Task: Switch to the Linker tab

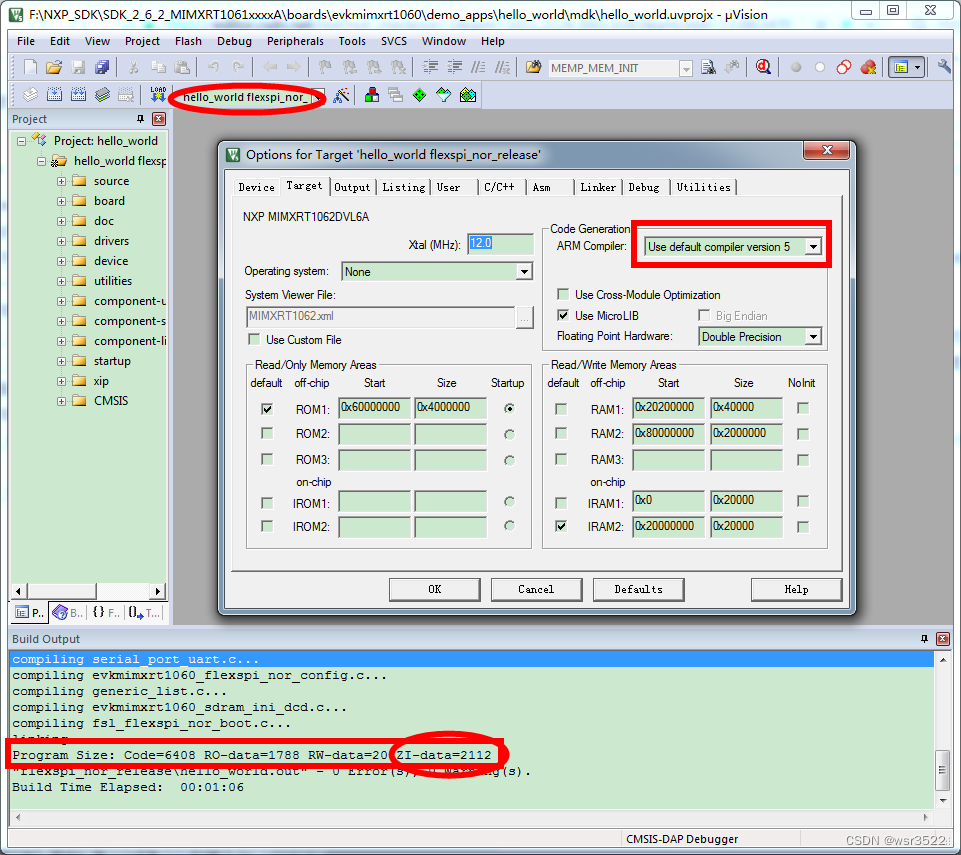Action: [x=598, y=187]
